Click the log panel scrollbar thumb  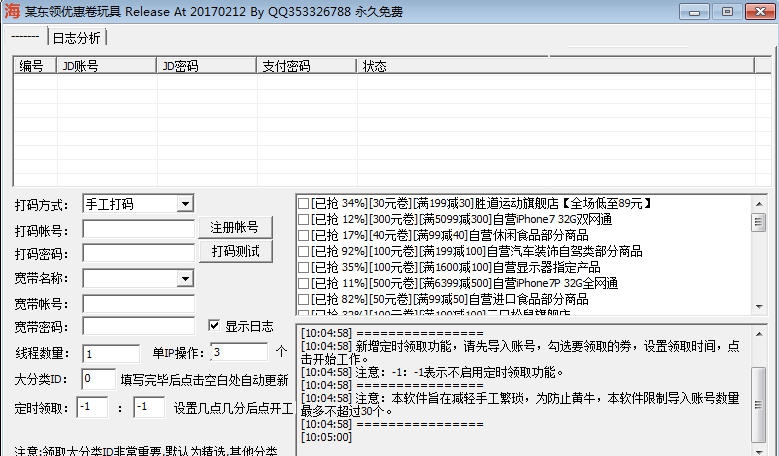pyautogui.click(x=759, y=405)
